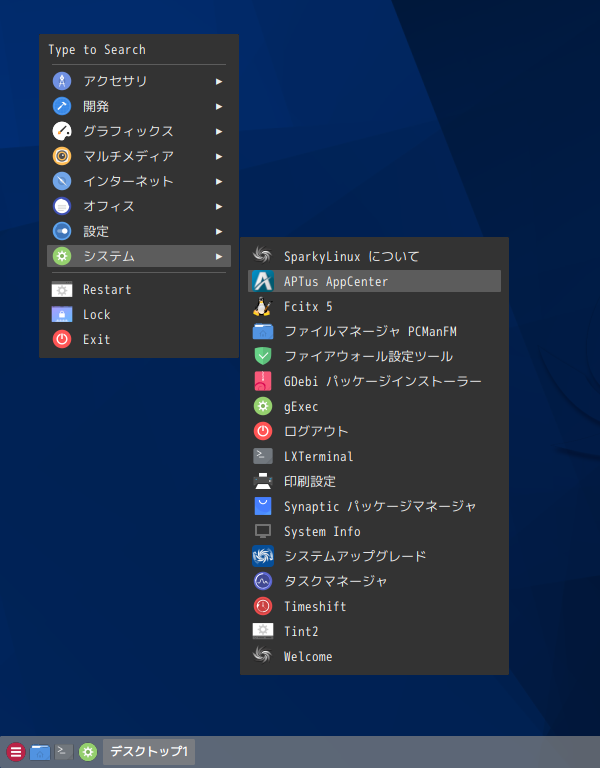Open the red main menu taskbar button

(x=16, y=752)
